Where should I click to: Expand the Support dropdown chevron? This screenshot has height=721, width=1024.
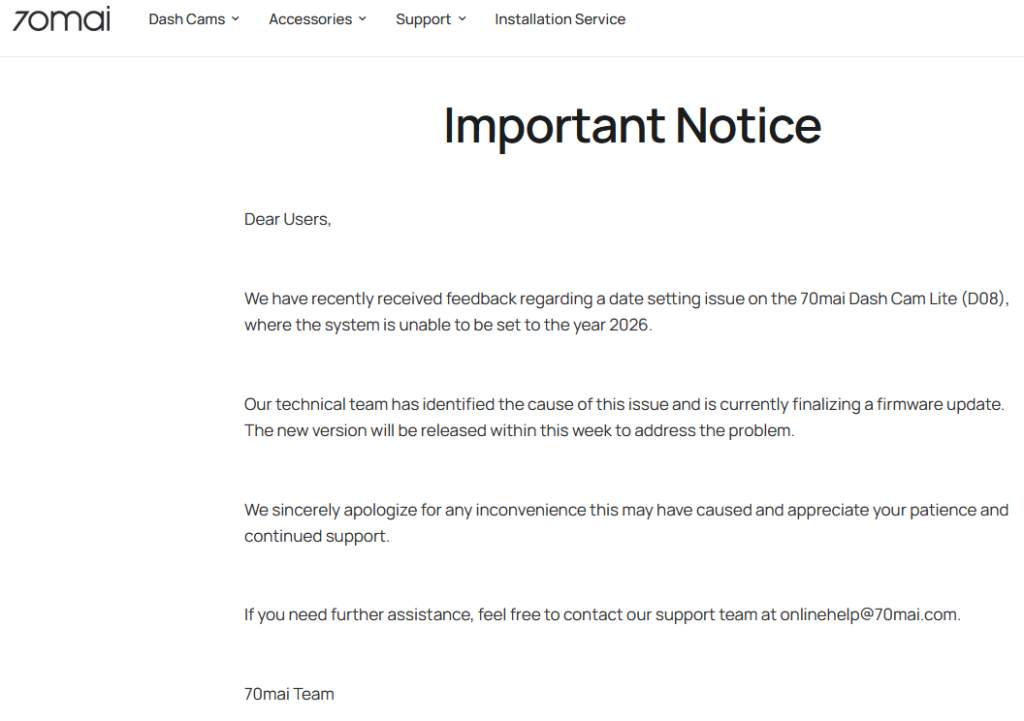462,19
